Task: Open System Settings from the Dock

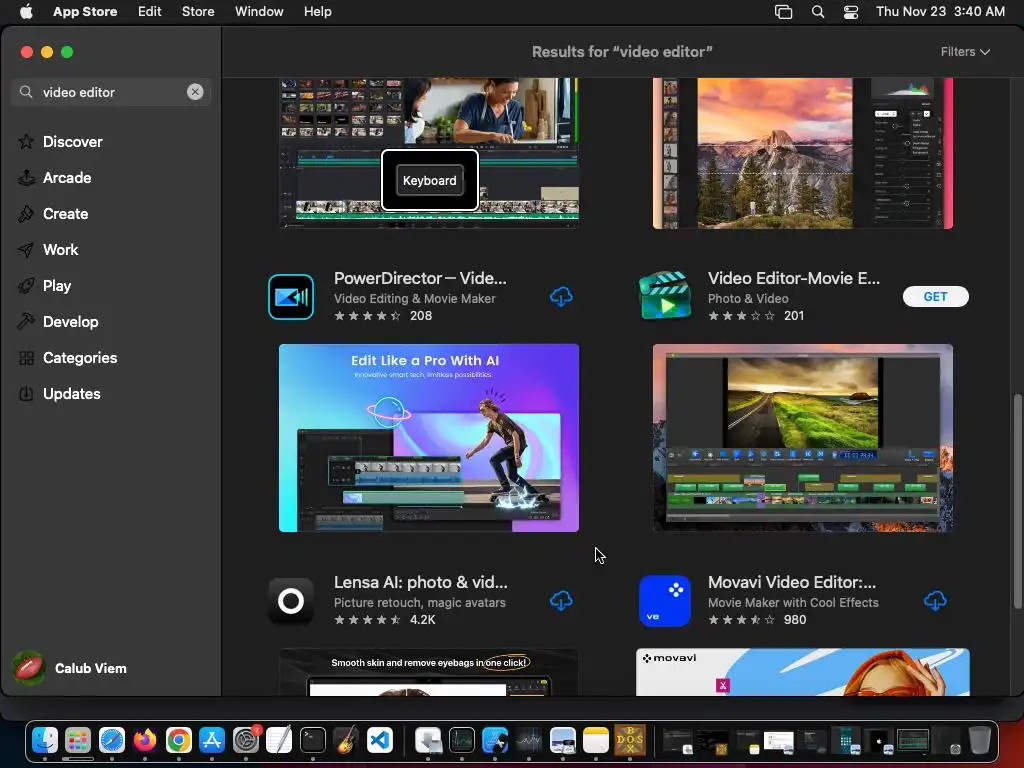Action: tap(246, 741)
